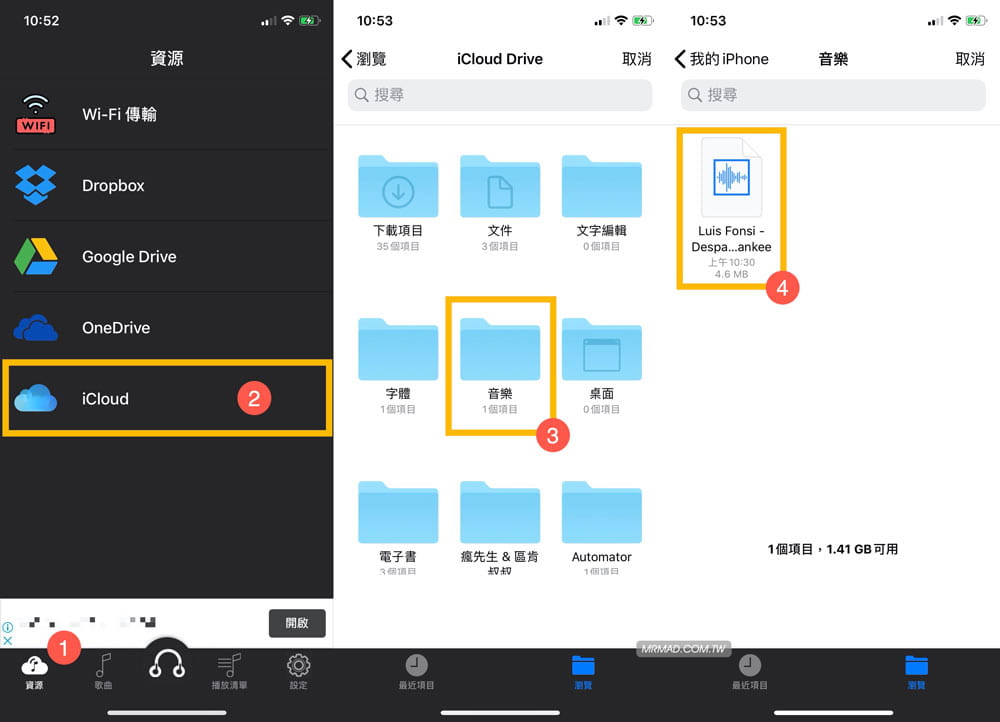1000x722 pixels.
Task: Click the iCloud Drive title
Action: (x=500, y=59)
